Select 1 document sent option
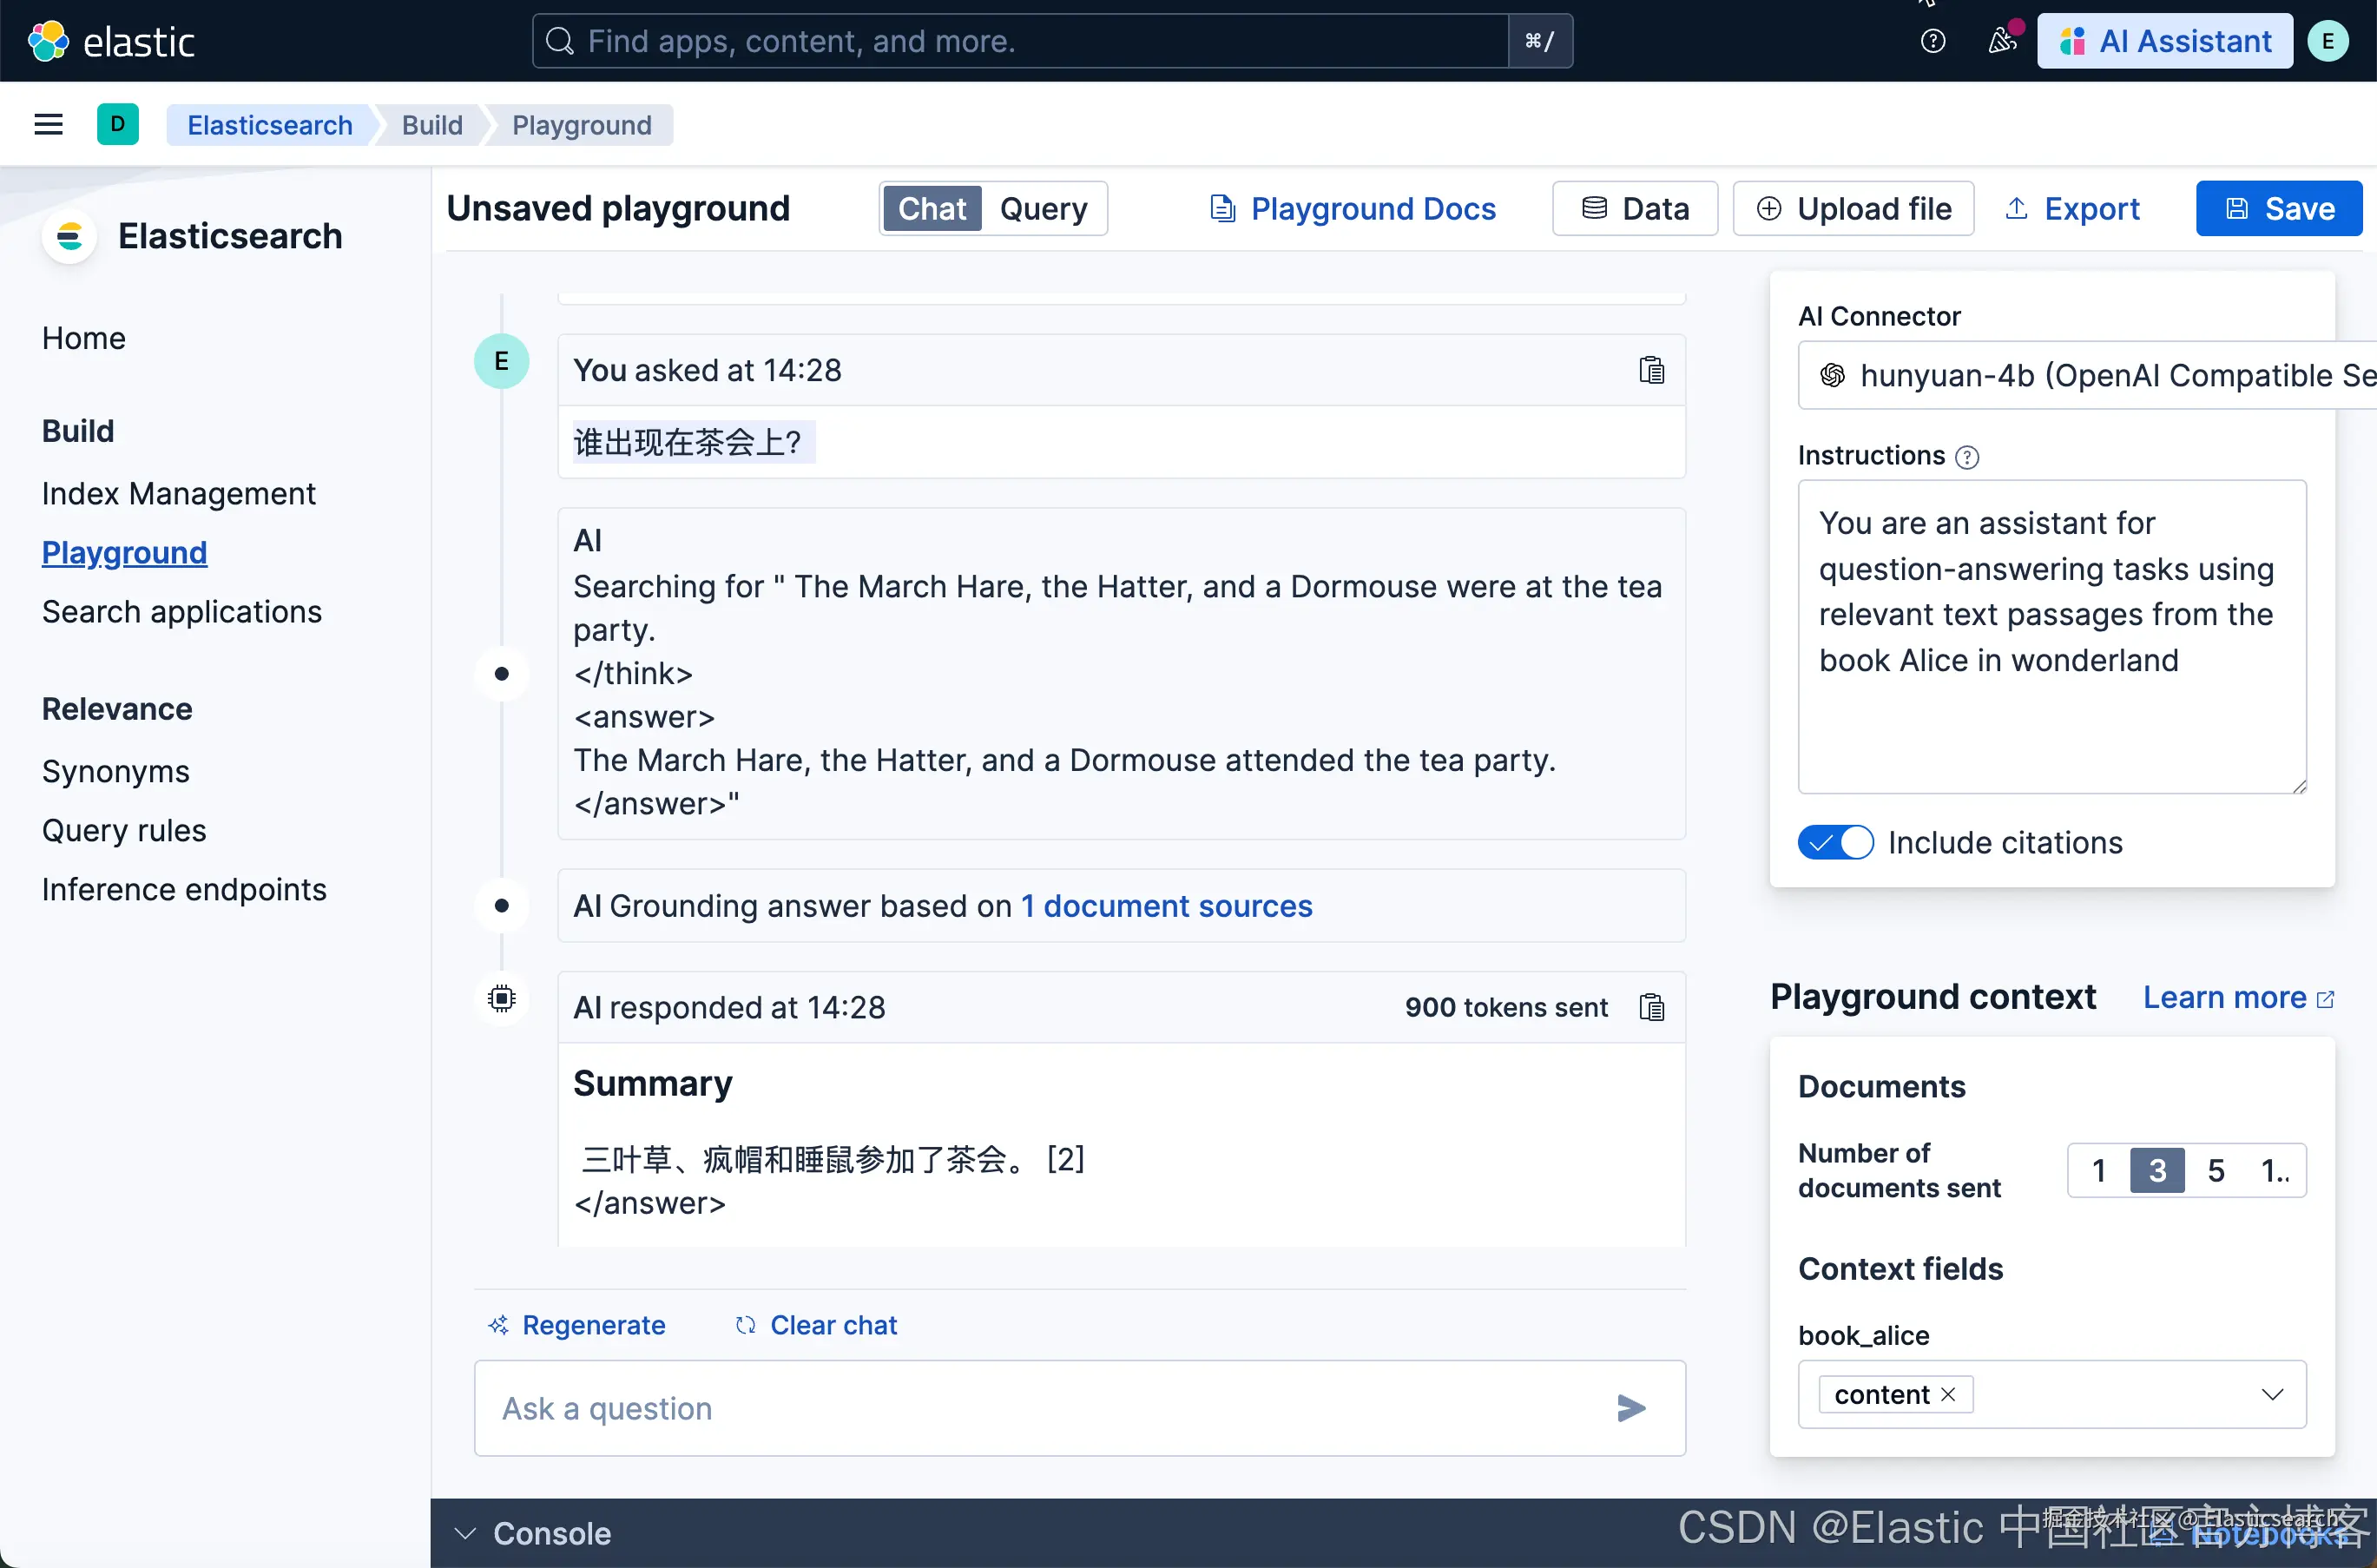Image resolution: width=2377 pixels, height=1568 pixels. [x=2098, y=1170]
